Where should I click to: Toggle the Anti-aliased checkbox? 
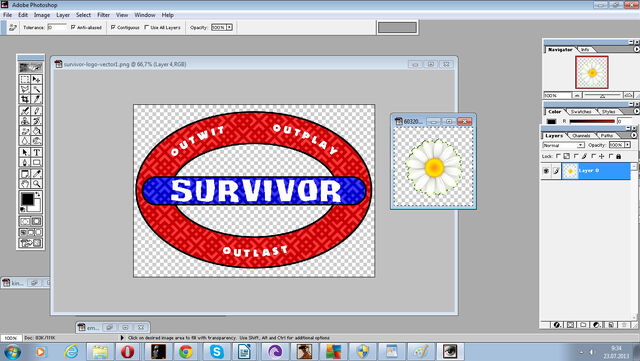coord(73,27)
